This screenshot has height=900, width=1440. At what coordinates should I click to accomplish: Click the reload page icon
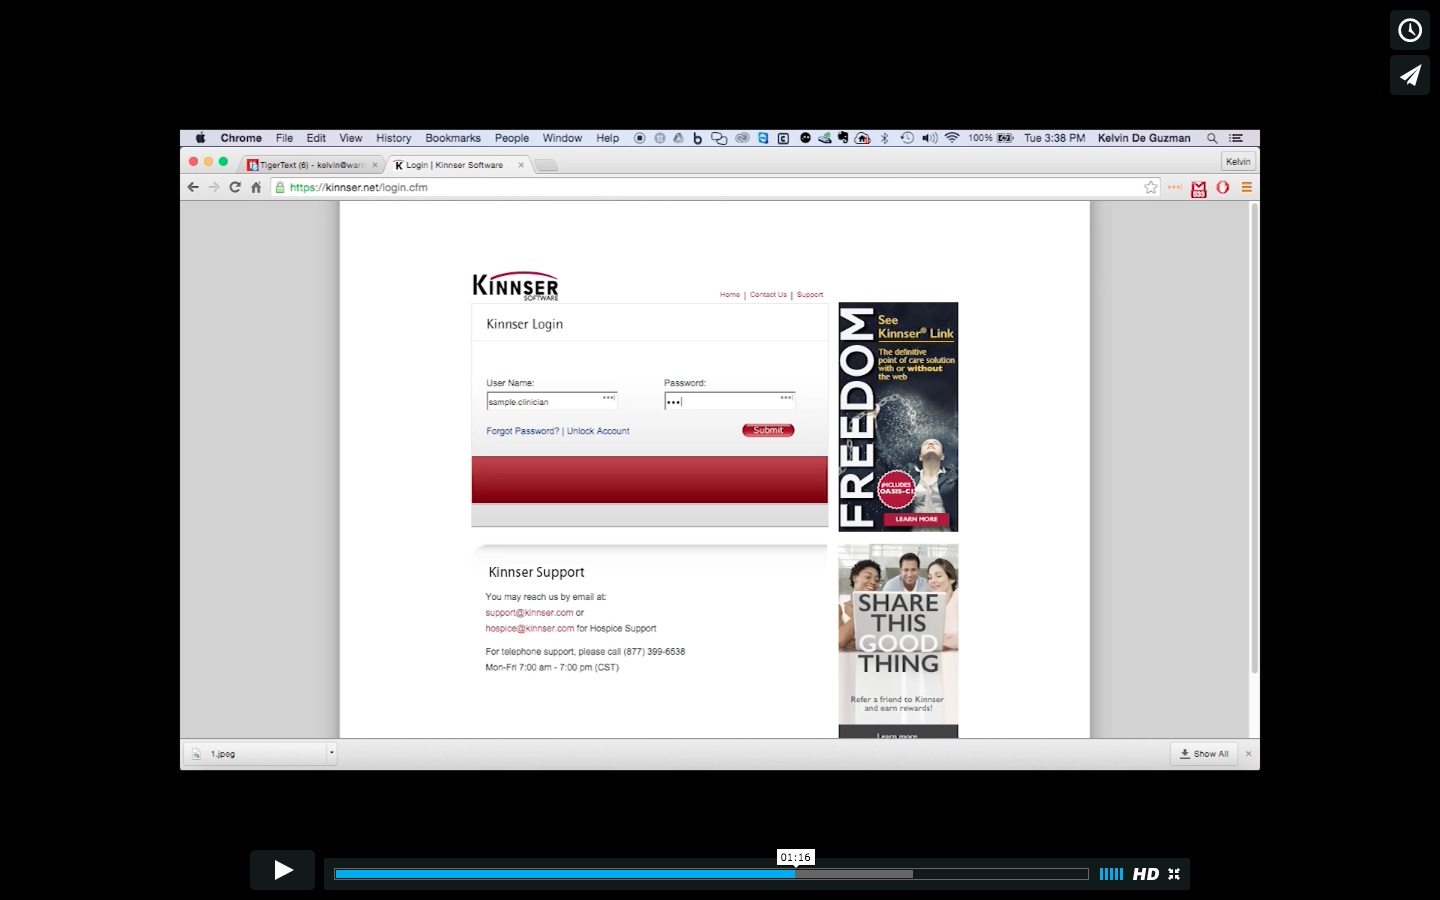point(234,187)
